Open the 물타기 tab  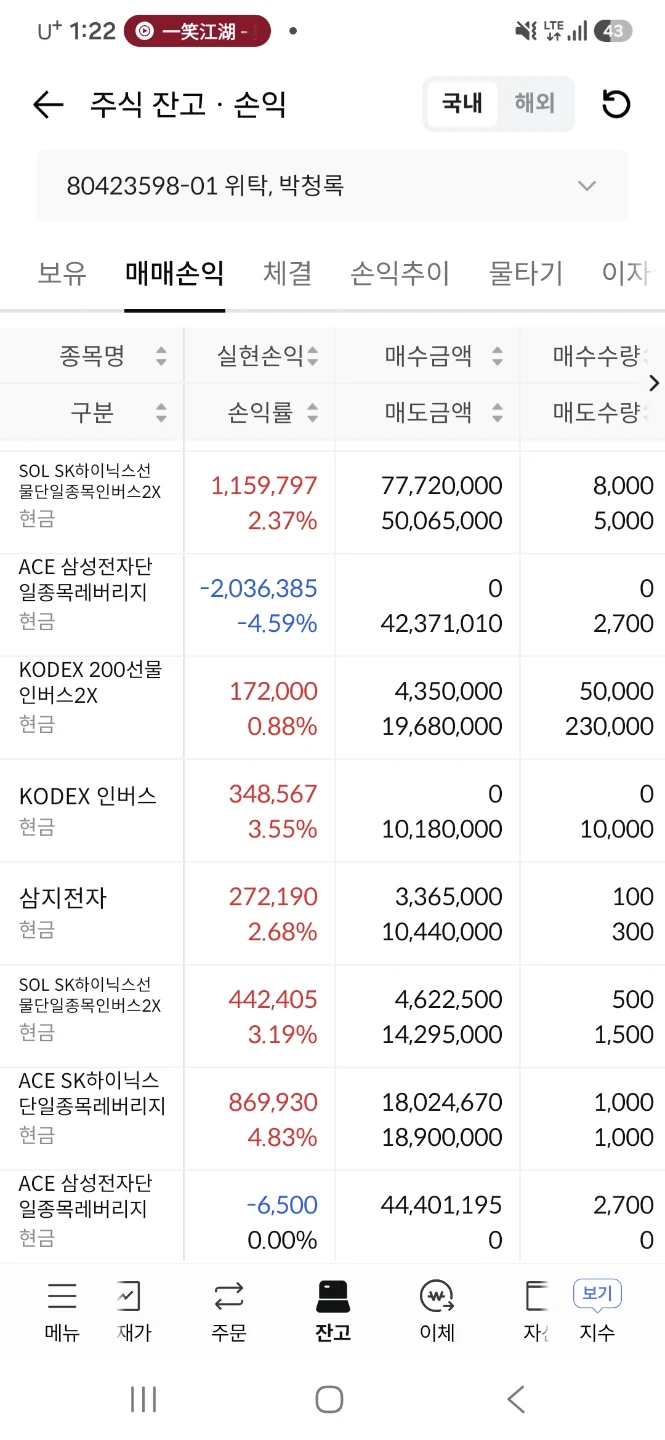[x=526, y=272]
